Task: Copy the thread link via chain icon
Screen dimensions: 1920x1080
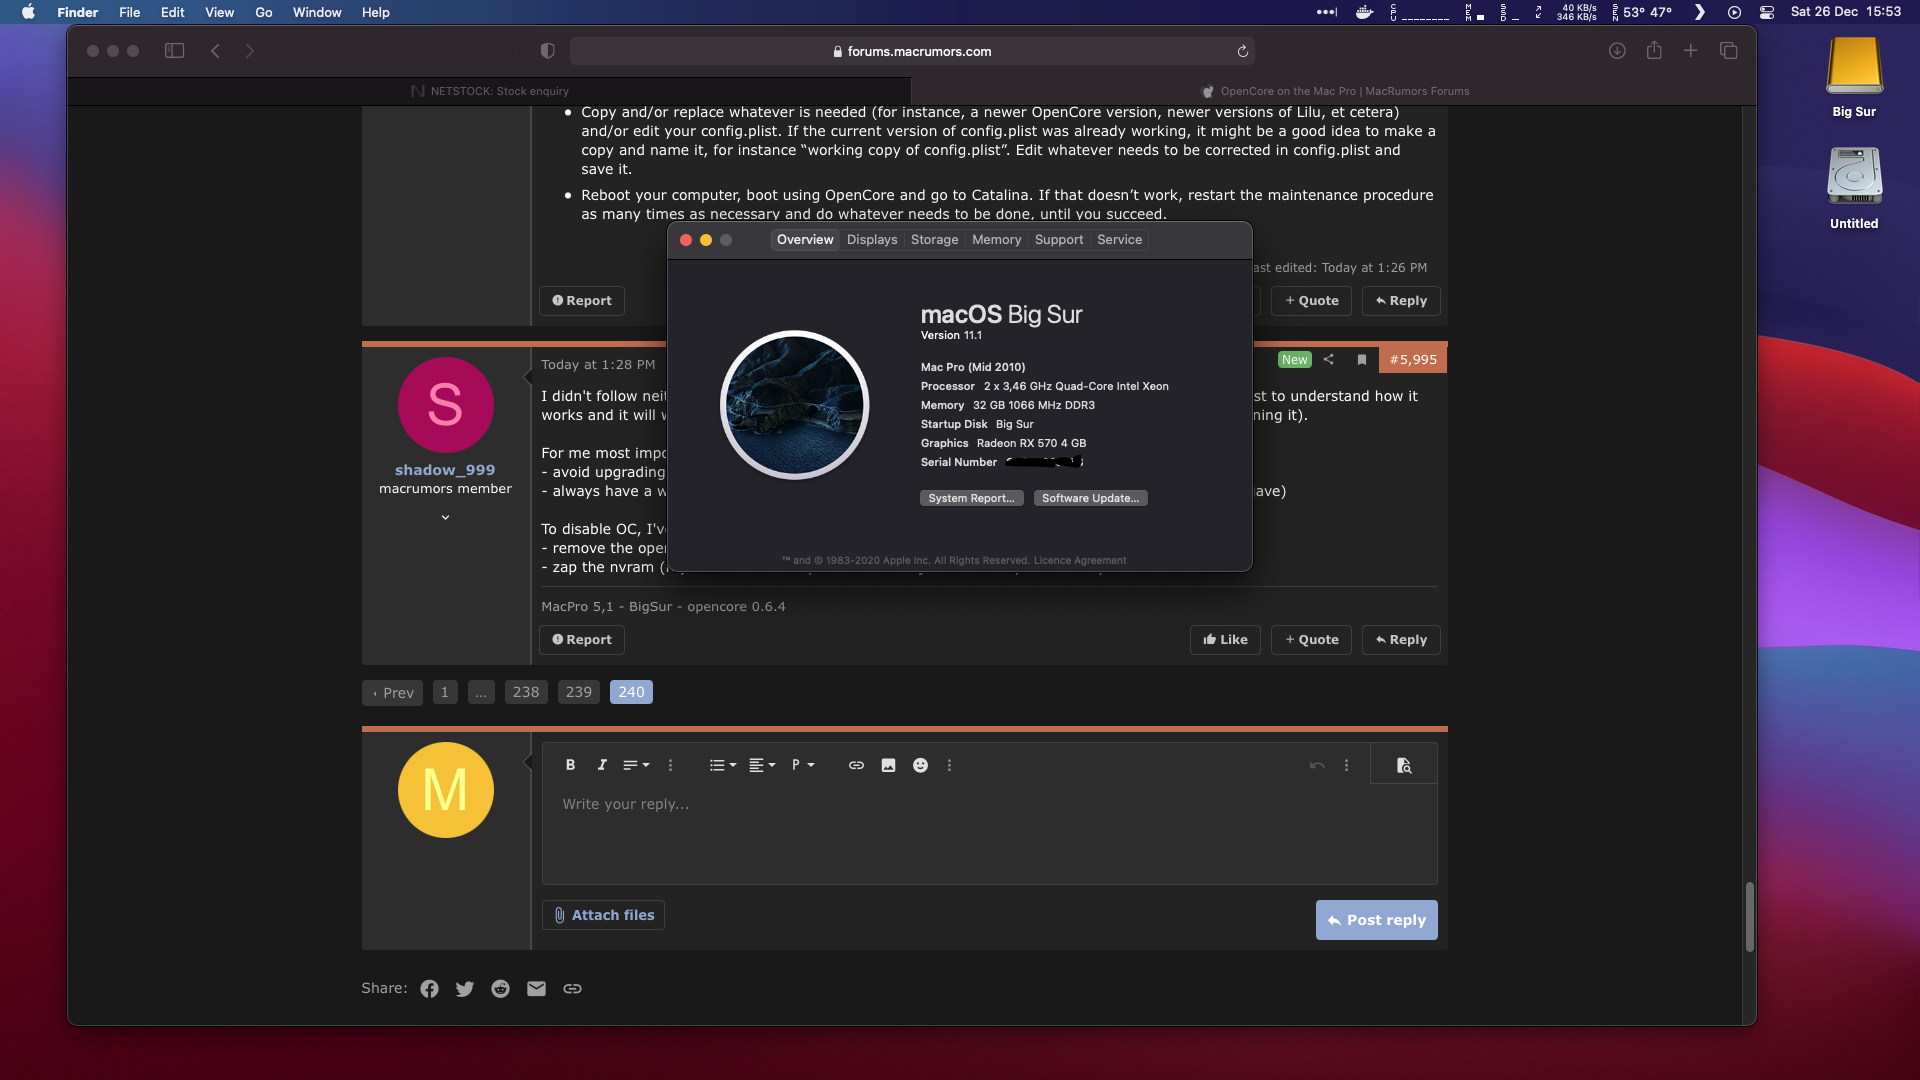Action: 572,989
